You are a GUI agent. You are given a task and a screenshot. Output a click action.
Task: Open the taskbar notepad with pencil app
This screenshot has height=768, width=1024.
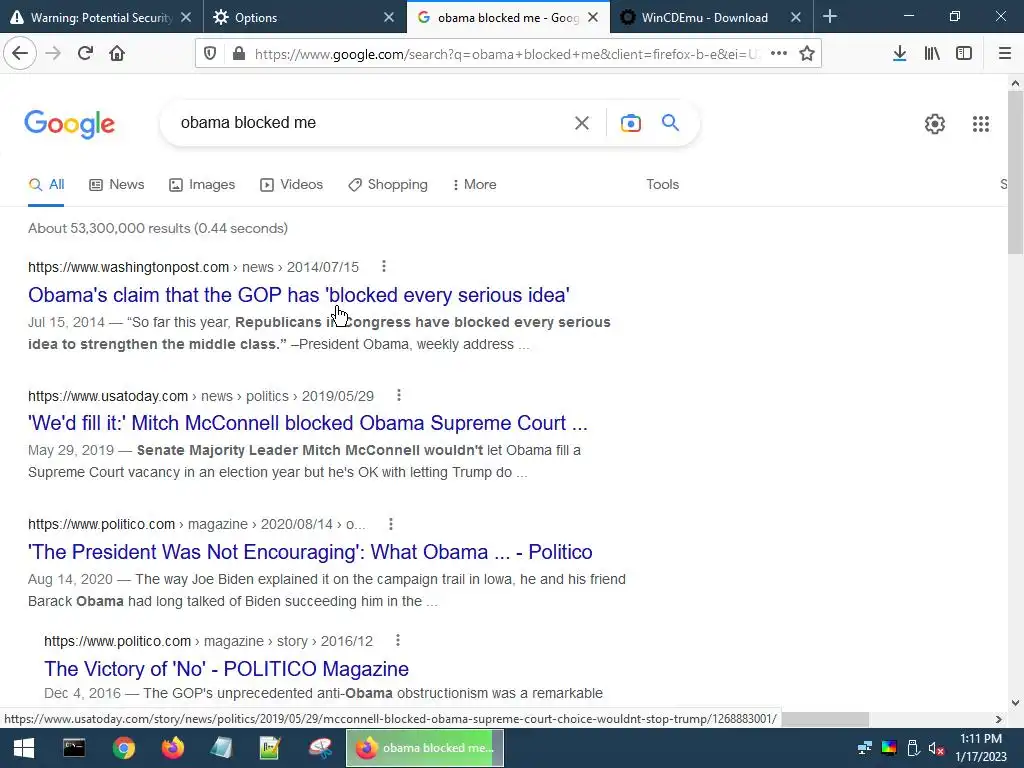click(270, 748)
